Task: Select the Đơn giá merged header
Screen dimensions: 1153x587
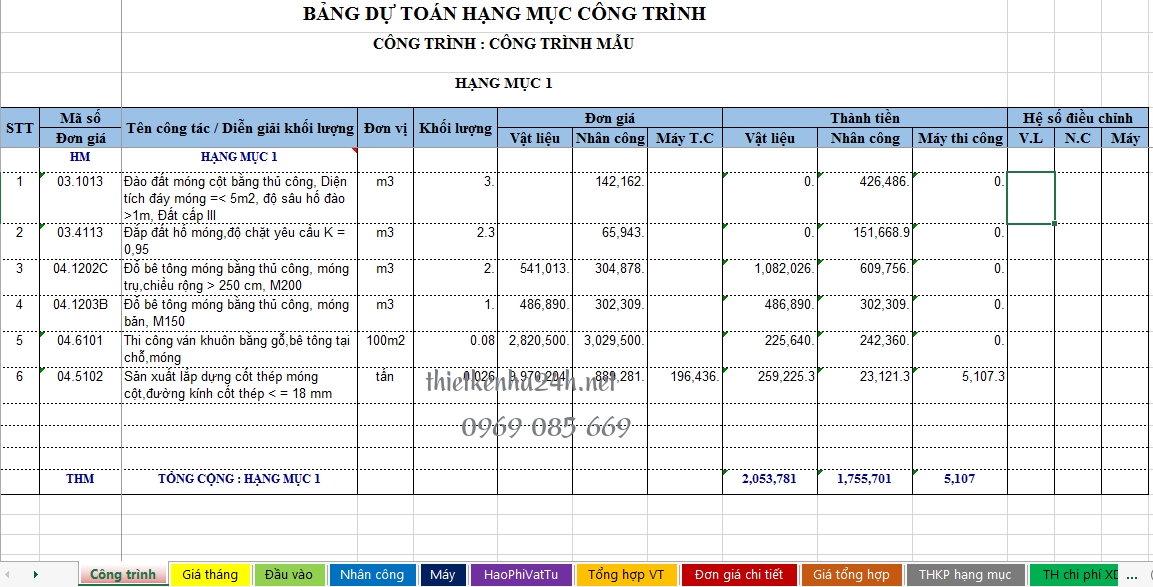Action: pyautogui.click(x=610, y=118)
